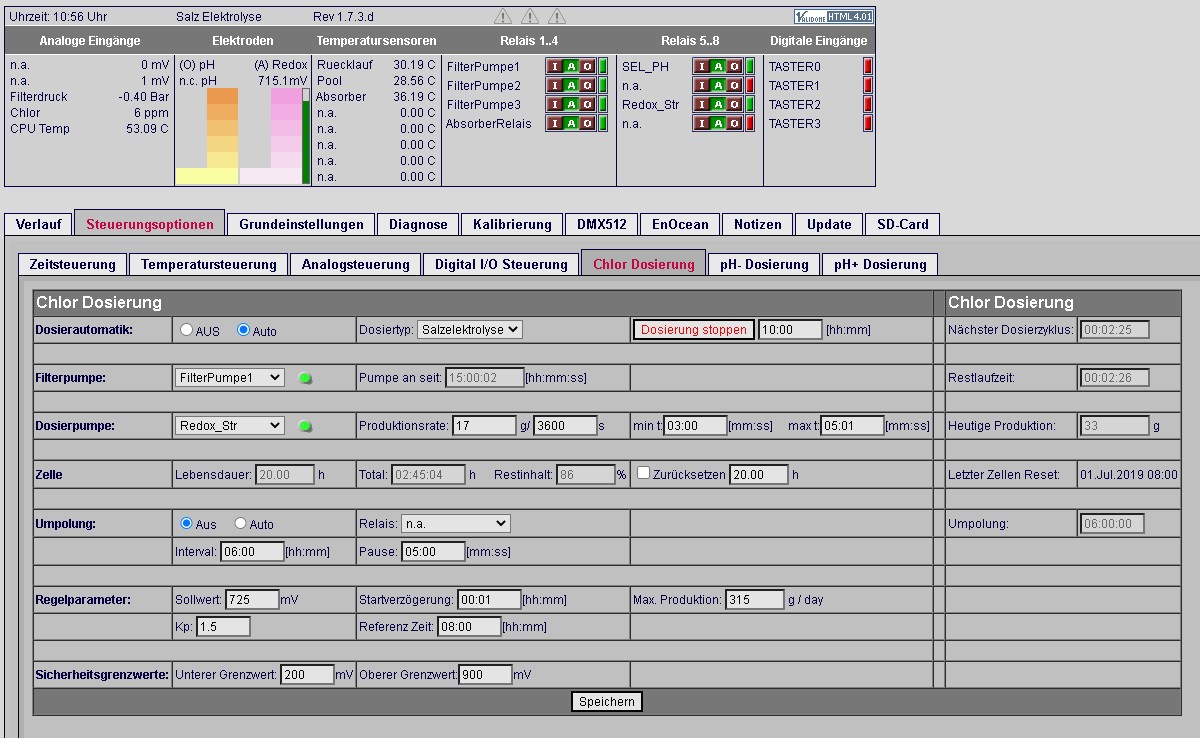Viewport: 1200px width, 738px height.
Task: Open the DMX512 tab
Action: [601, 224]
